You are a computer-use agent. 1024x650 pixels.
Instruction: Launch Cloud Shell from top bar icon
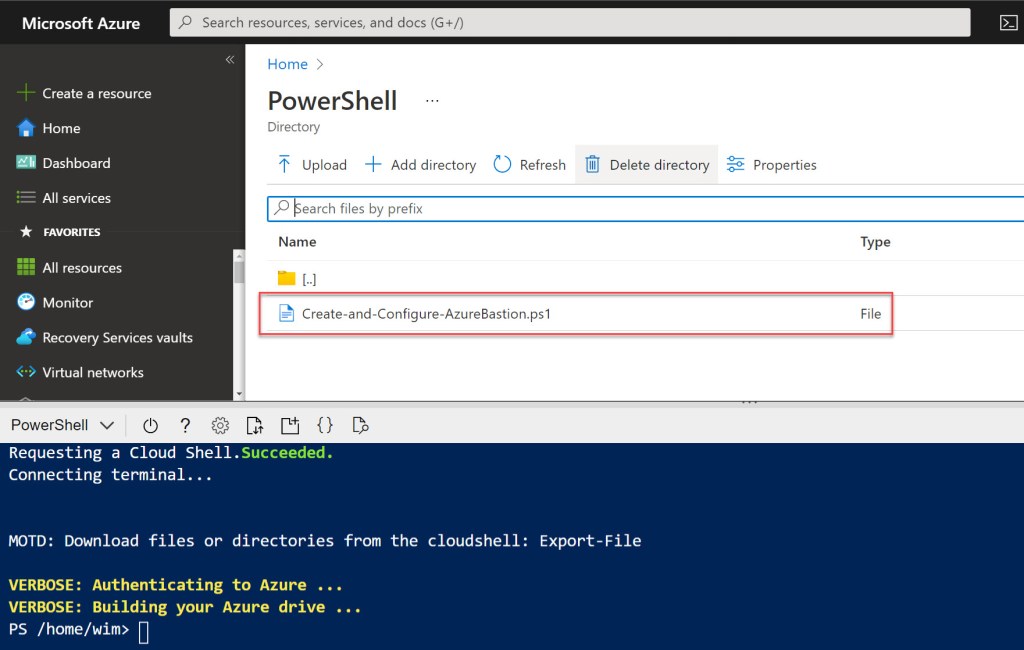(1008, 23)
